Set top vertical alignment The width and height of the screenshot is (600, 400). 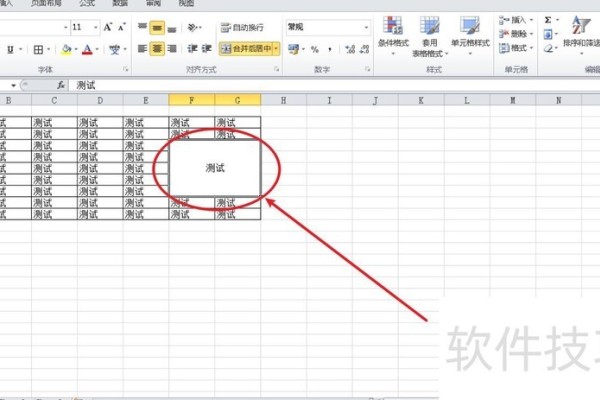[142, 27]
